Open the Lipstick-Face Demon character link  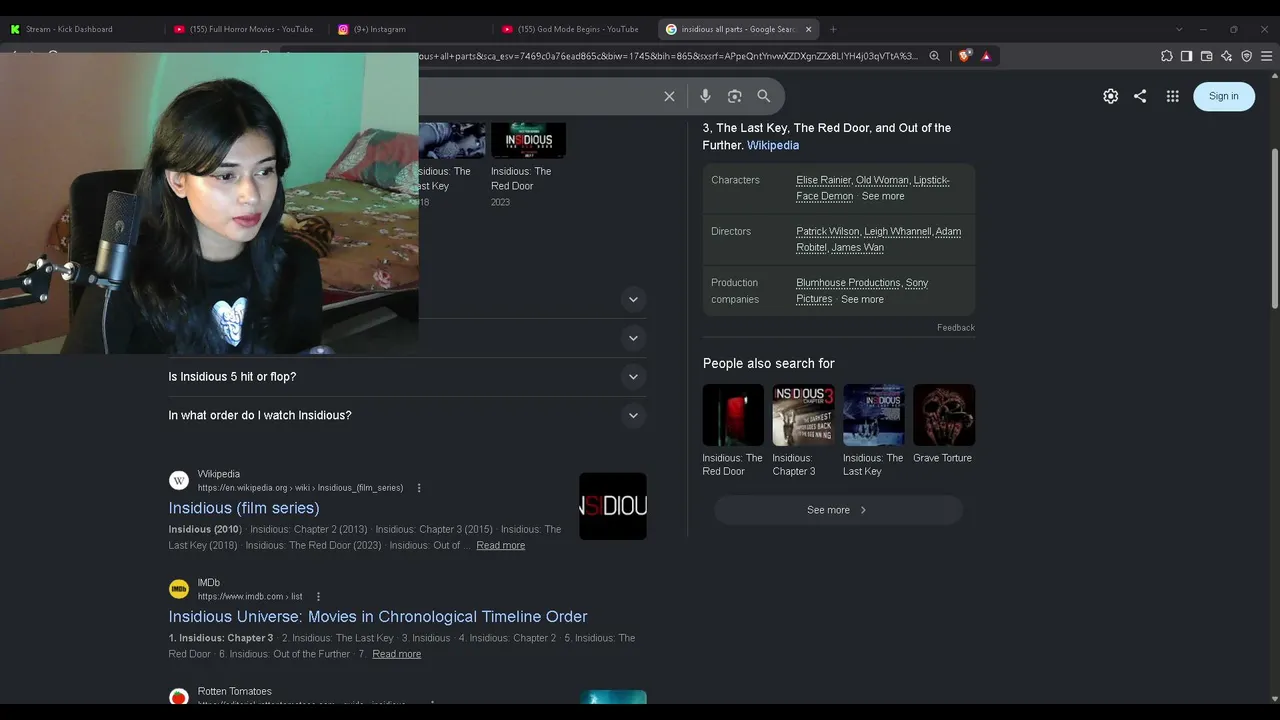pyautogui.click(x=873, y=188)
